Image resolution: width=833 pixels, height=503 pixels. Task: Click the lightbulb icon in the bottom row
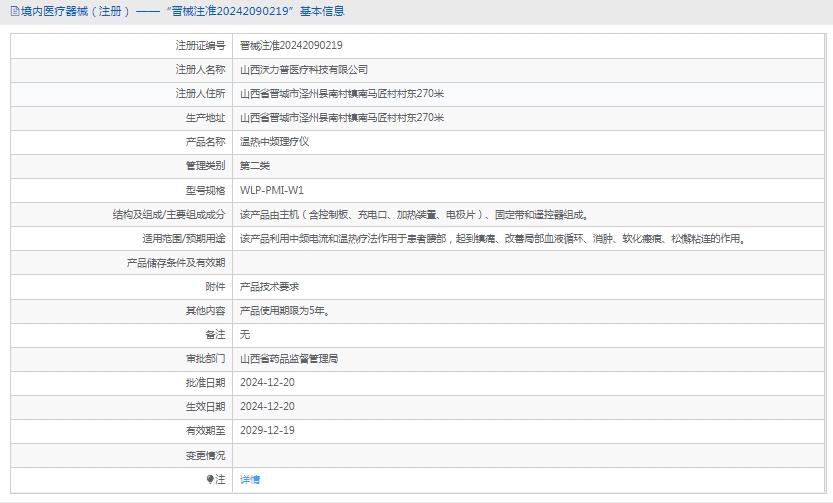tap(209, 479)
